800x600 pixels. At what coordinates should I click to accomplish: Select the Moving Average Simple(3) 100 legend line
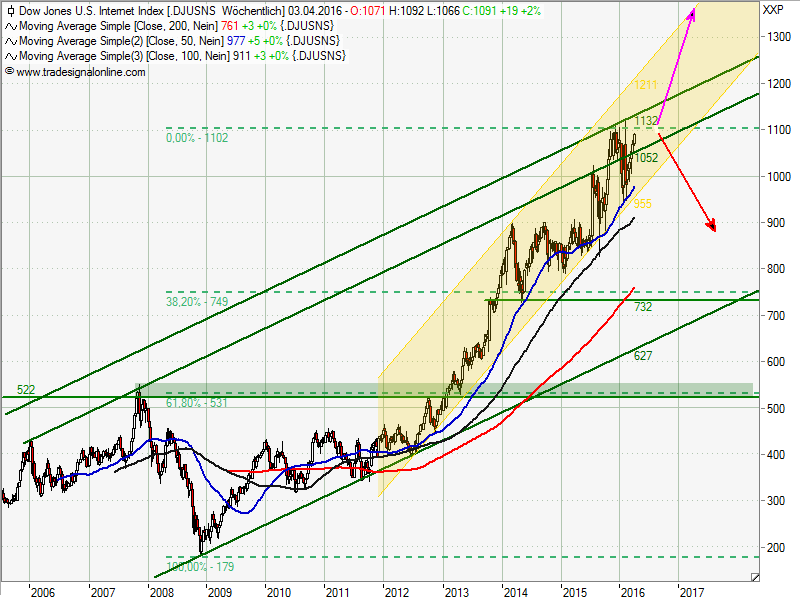pos(183,56)
